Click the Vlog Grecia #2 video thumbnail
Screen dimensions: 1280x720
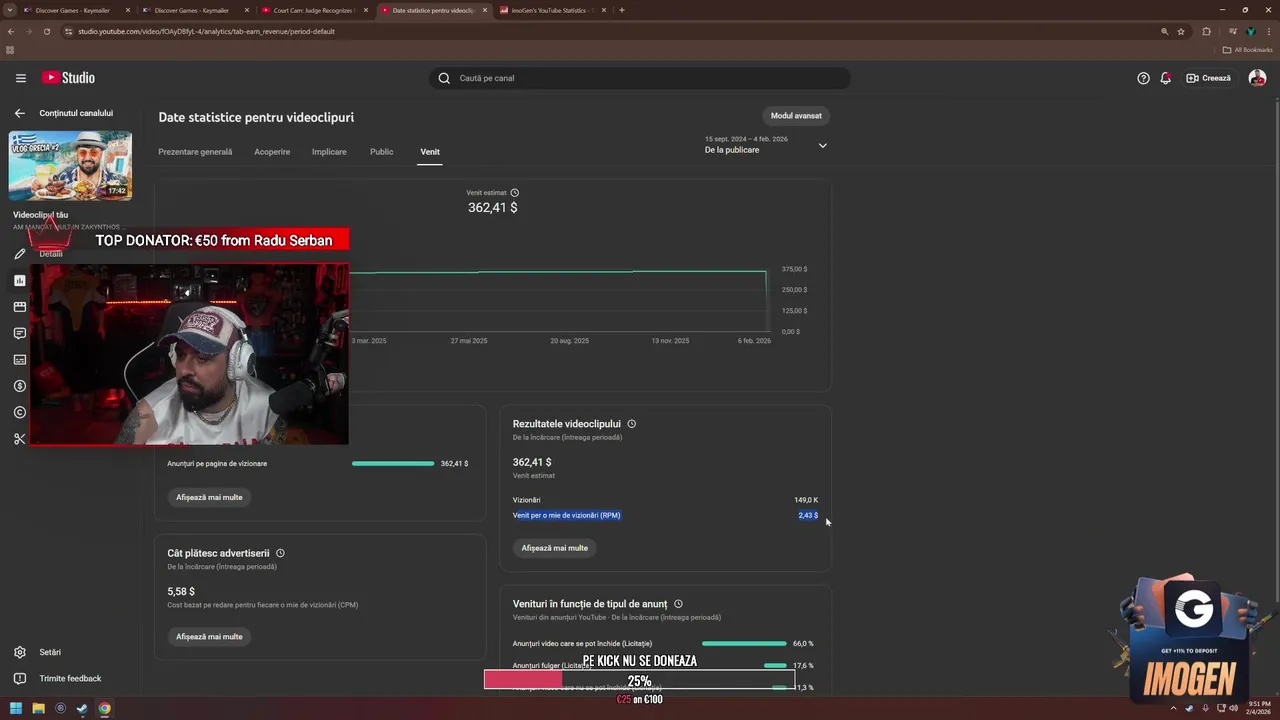(x=70, y=166)
